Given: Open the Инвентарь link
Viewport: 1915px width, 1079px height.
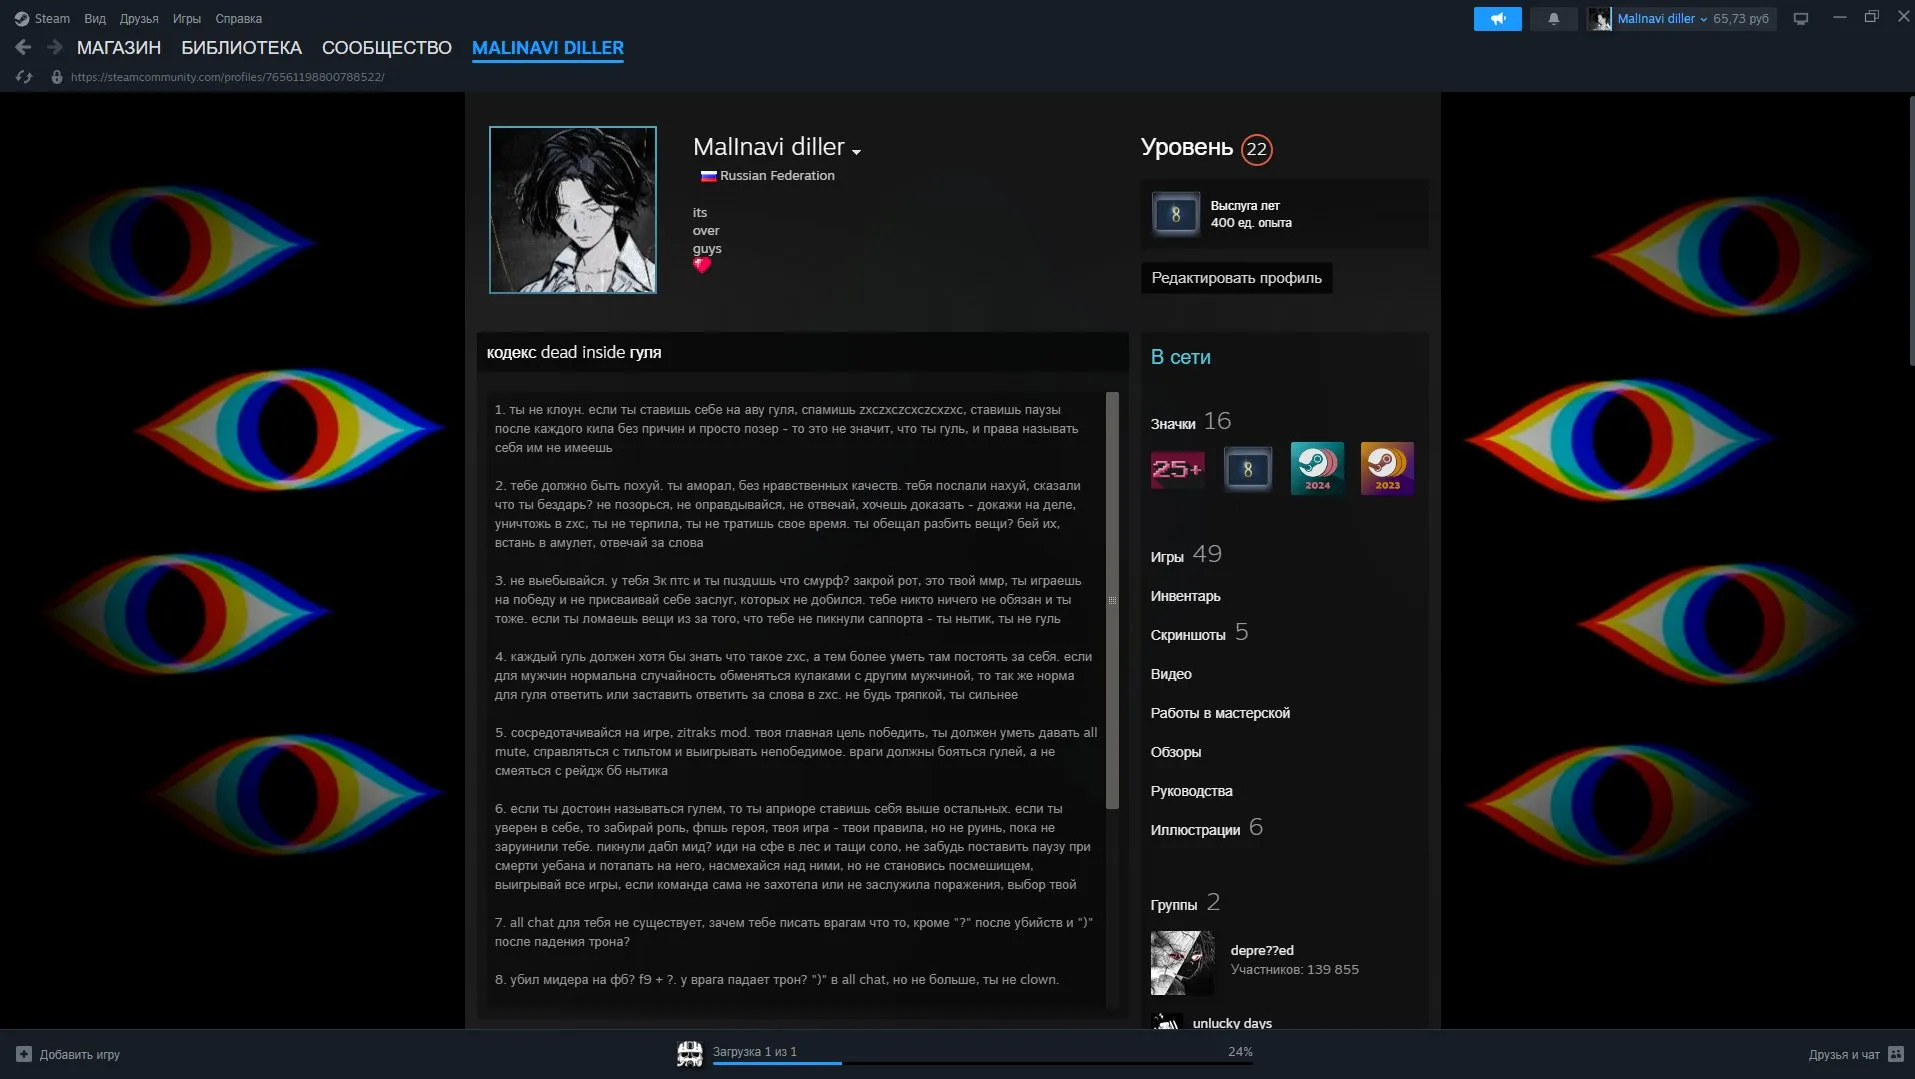Looking at the screenshot, I should (x=1185, y=596).
